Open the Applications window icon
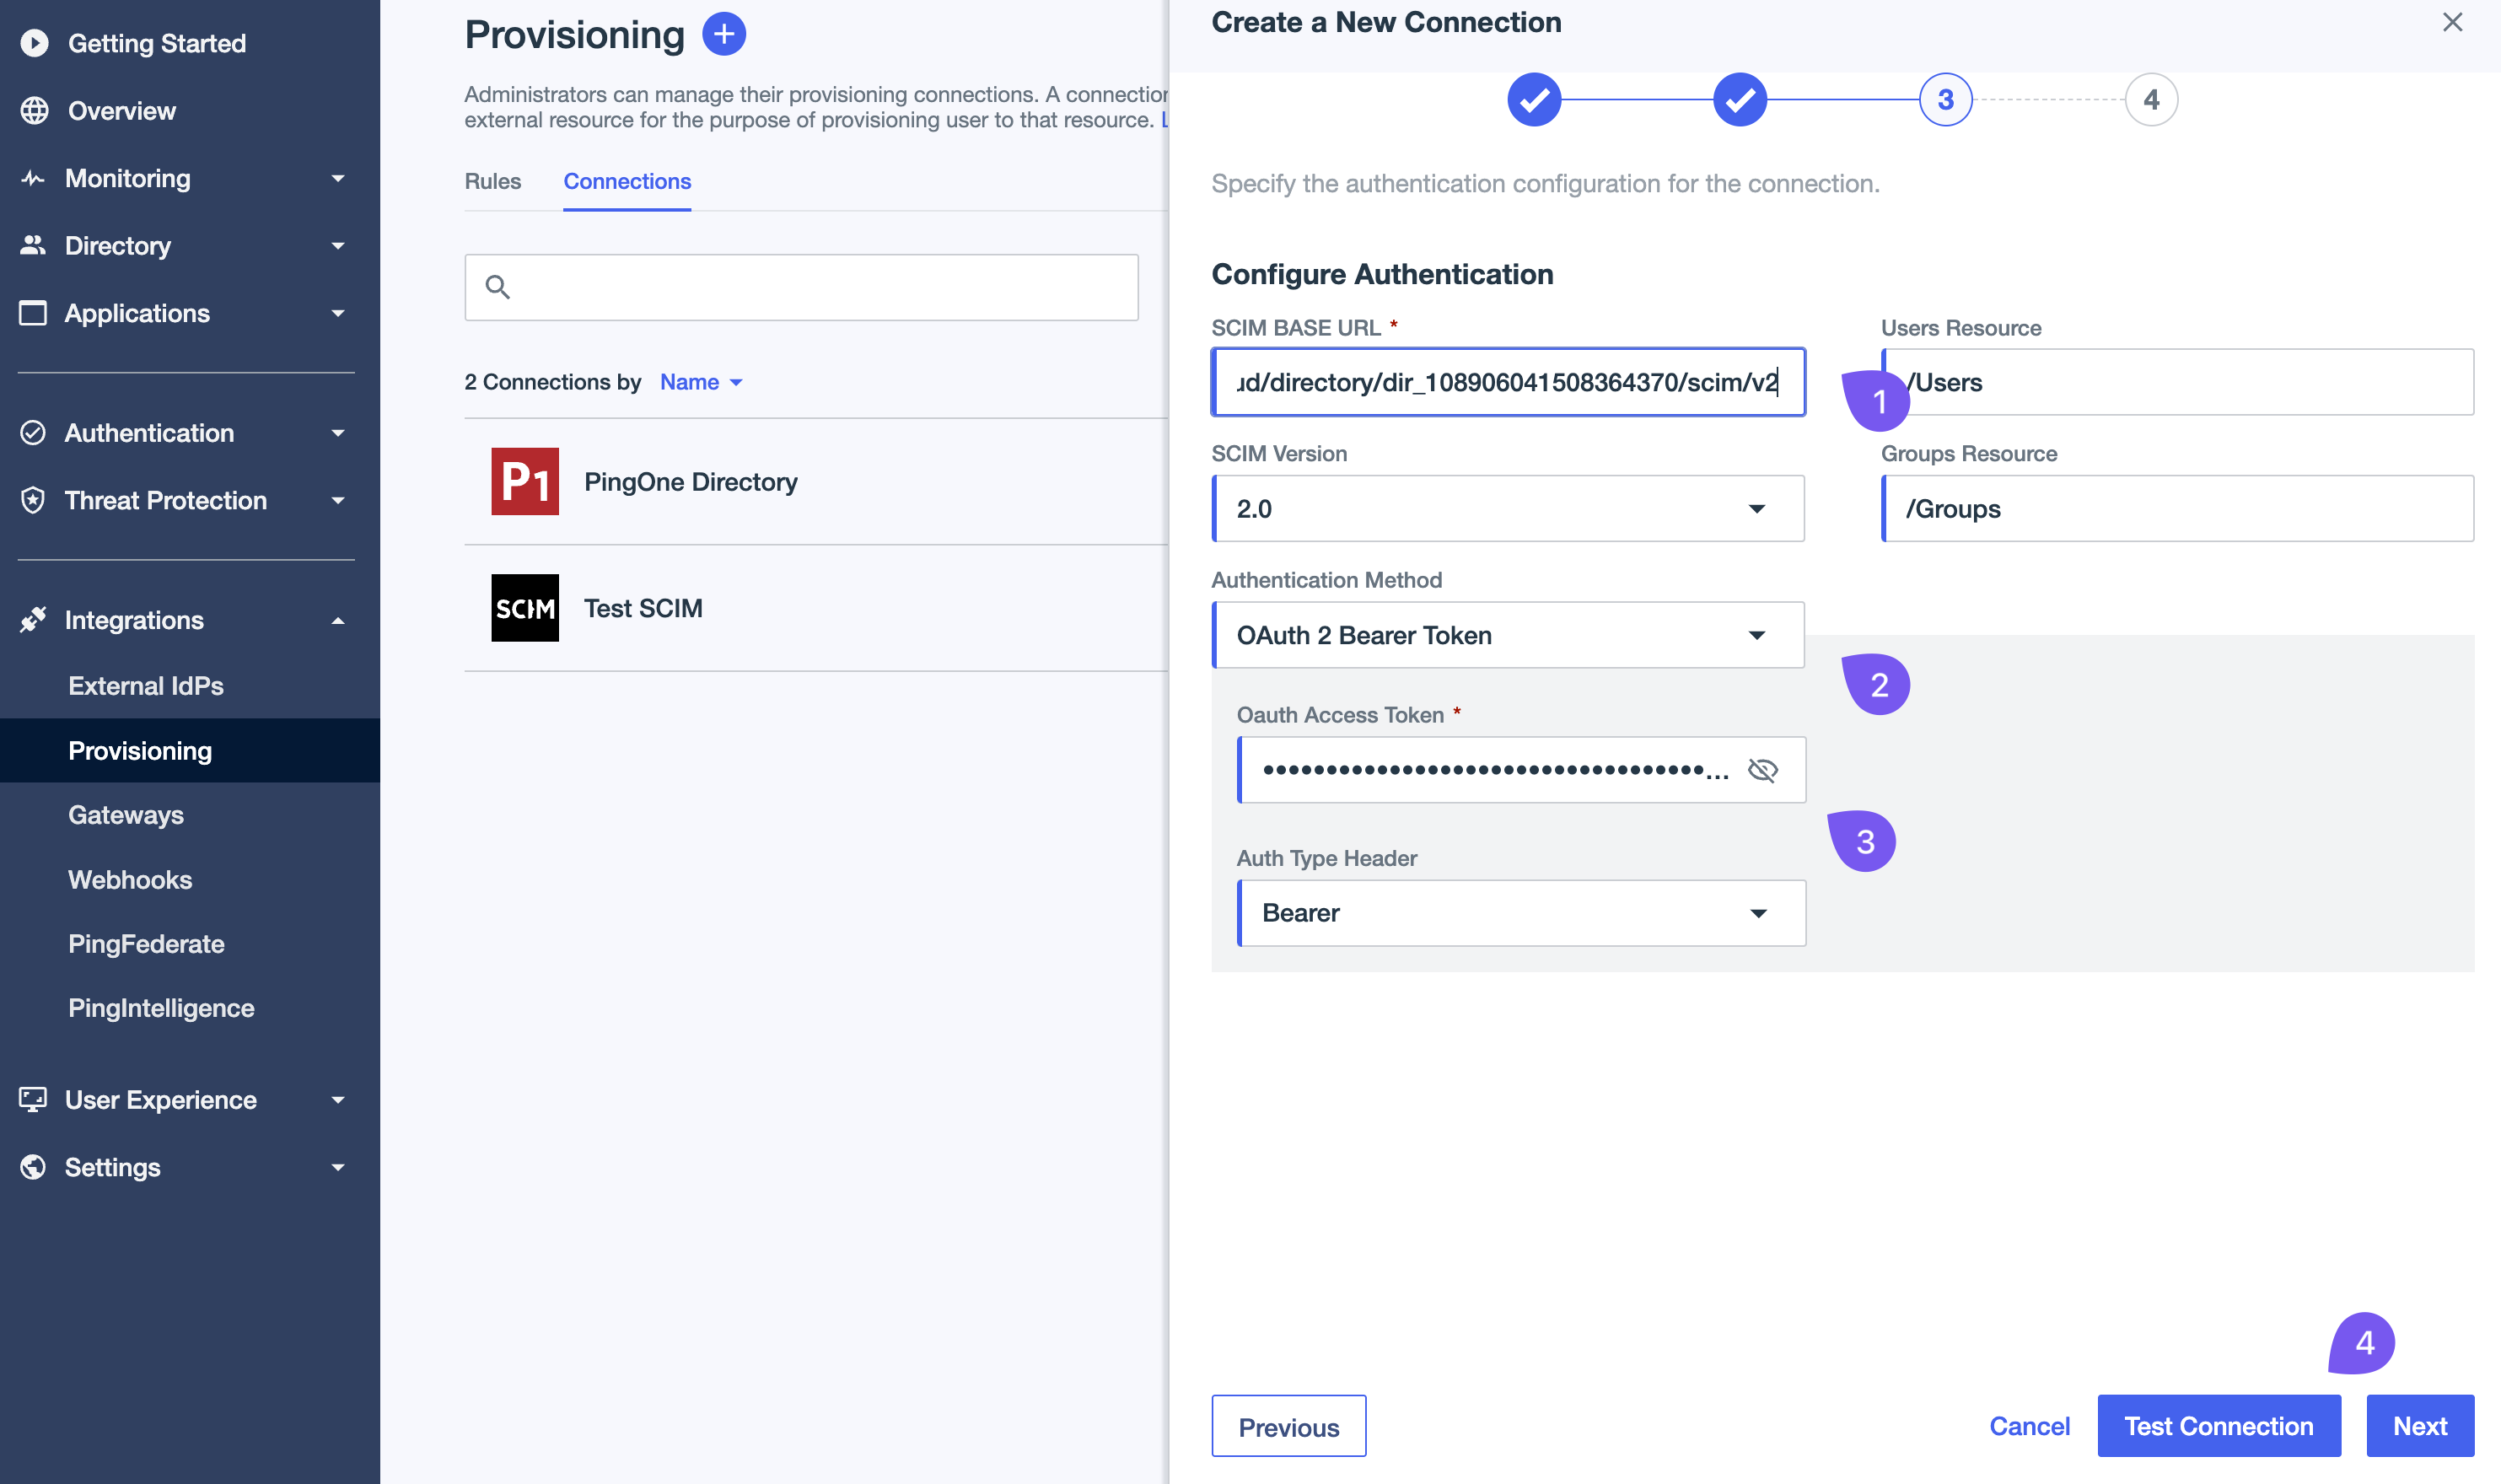This screenshot has width=2501, height=1484. (x=34, y=313)
